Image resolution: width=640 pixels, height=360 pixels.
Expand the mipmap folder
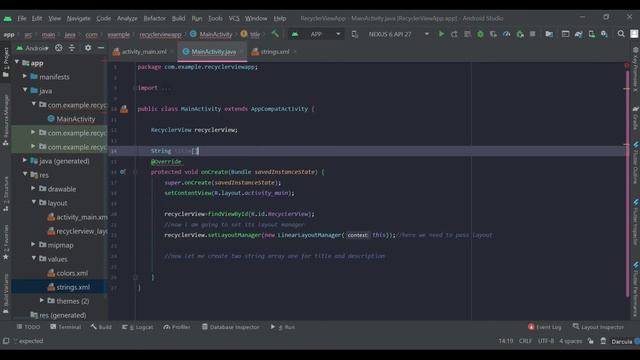(33, 244)
